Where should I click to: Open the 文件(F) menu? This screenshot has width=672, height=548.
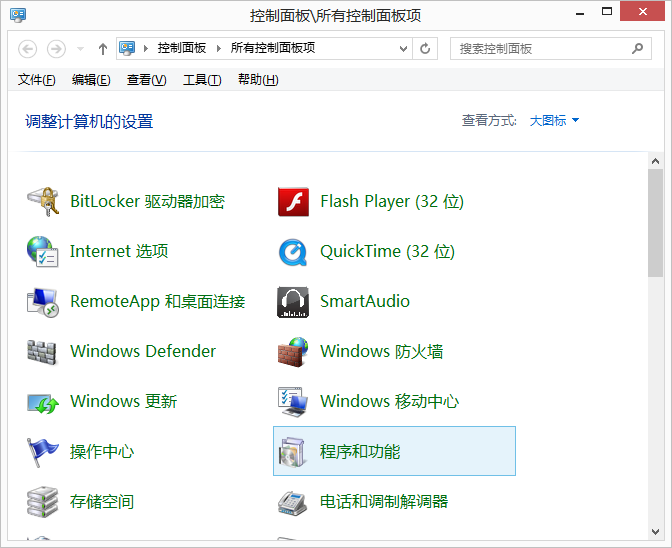(x=37, y=80)
